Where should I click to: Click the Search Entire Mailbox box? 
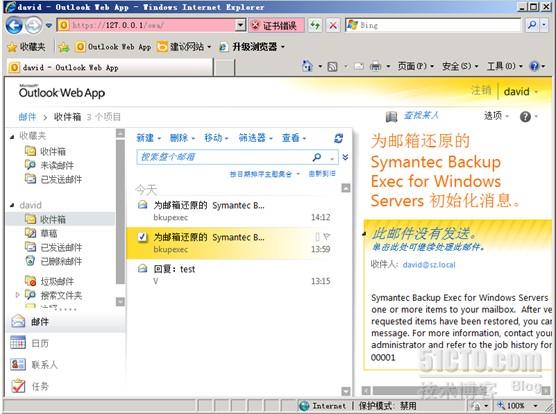tap(223, 157)
